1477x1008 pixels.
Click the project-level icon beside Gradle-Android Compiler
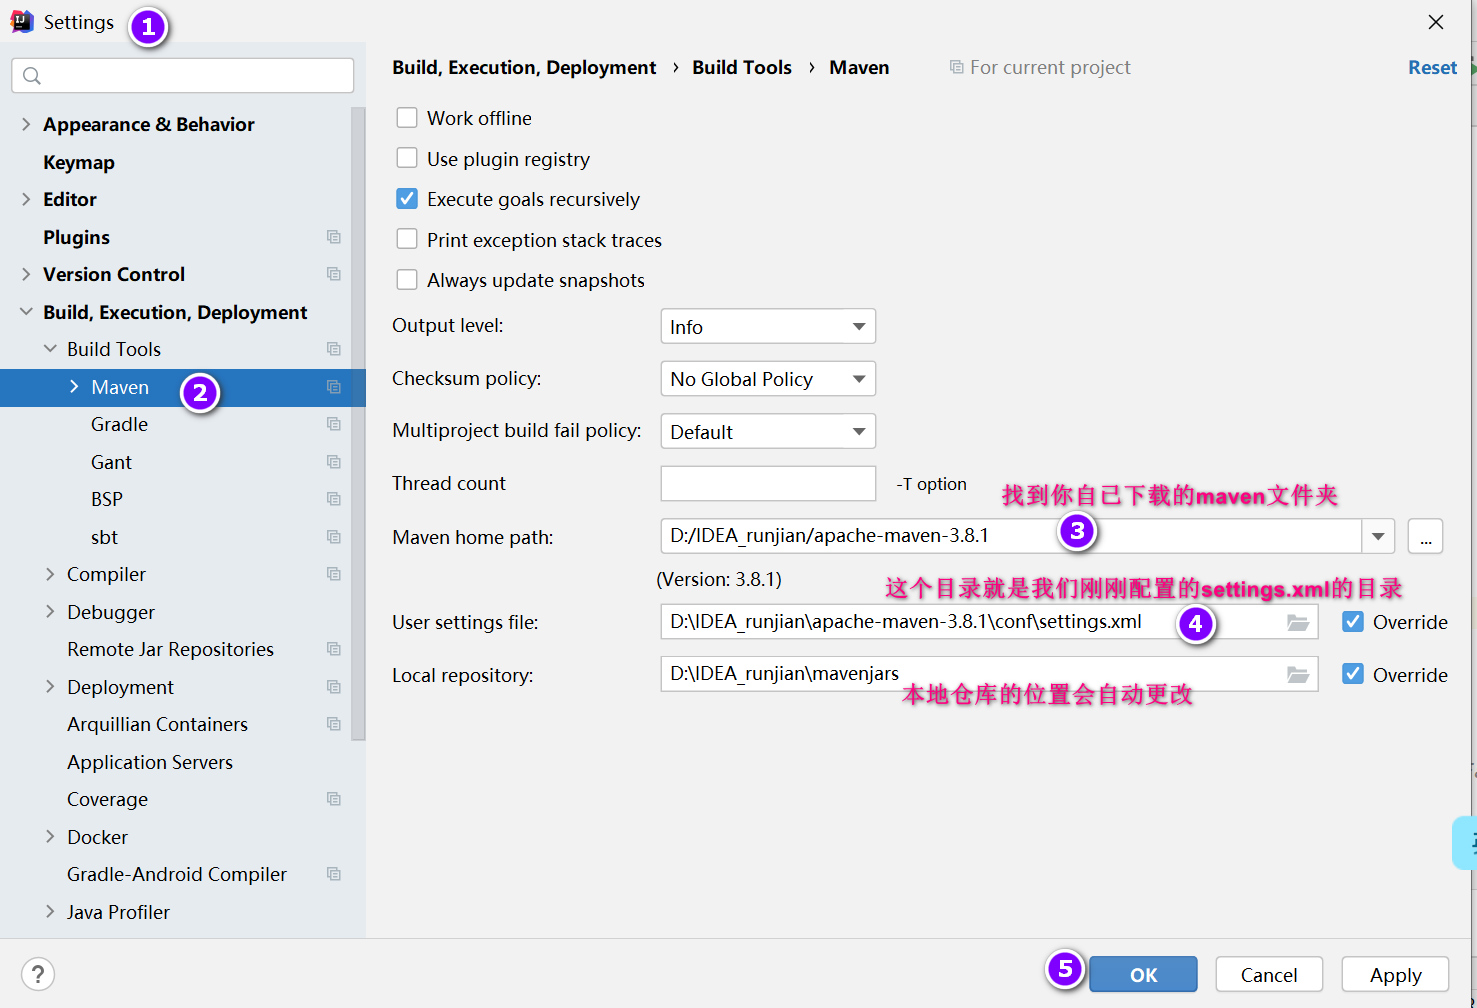334,874
